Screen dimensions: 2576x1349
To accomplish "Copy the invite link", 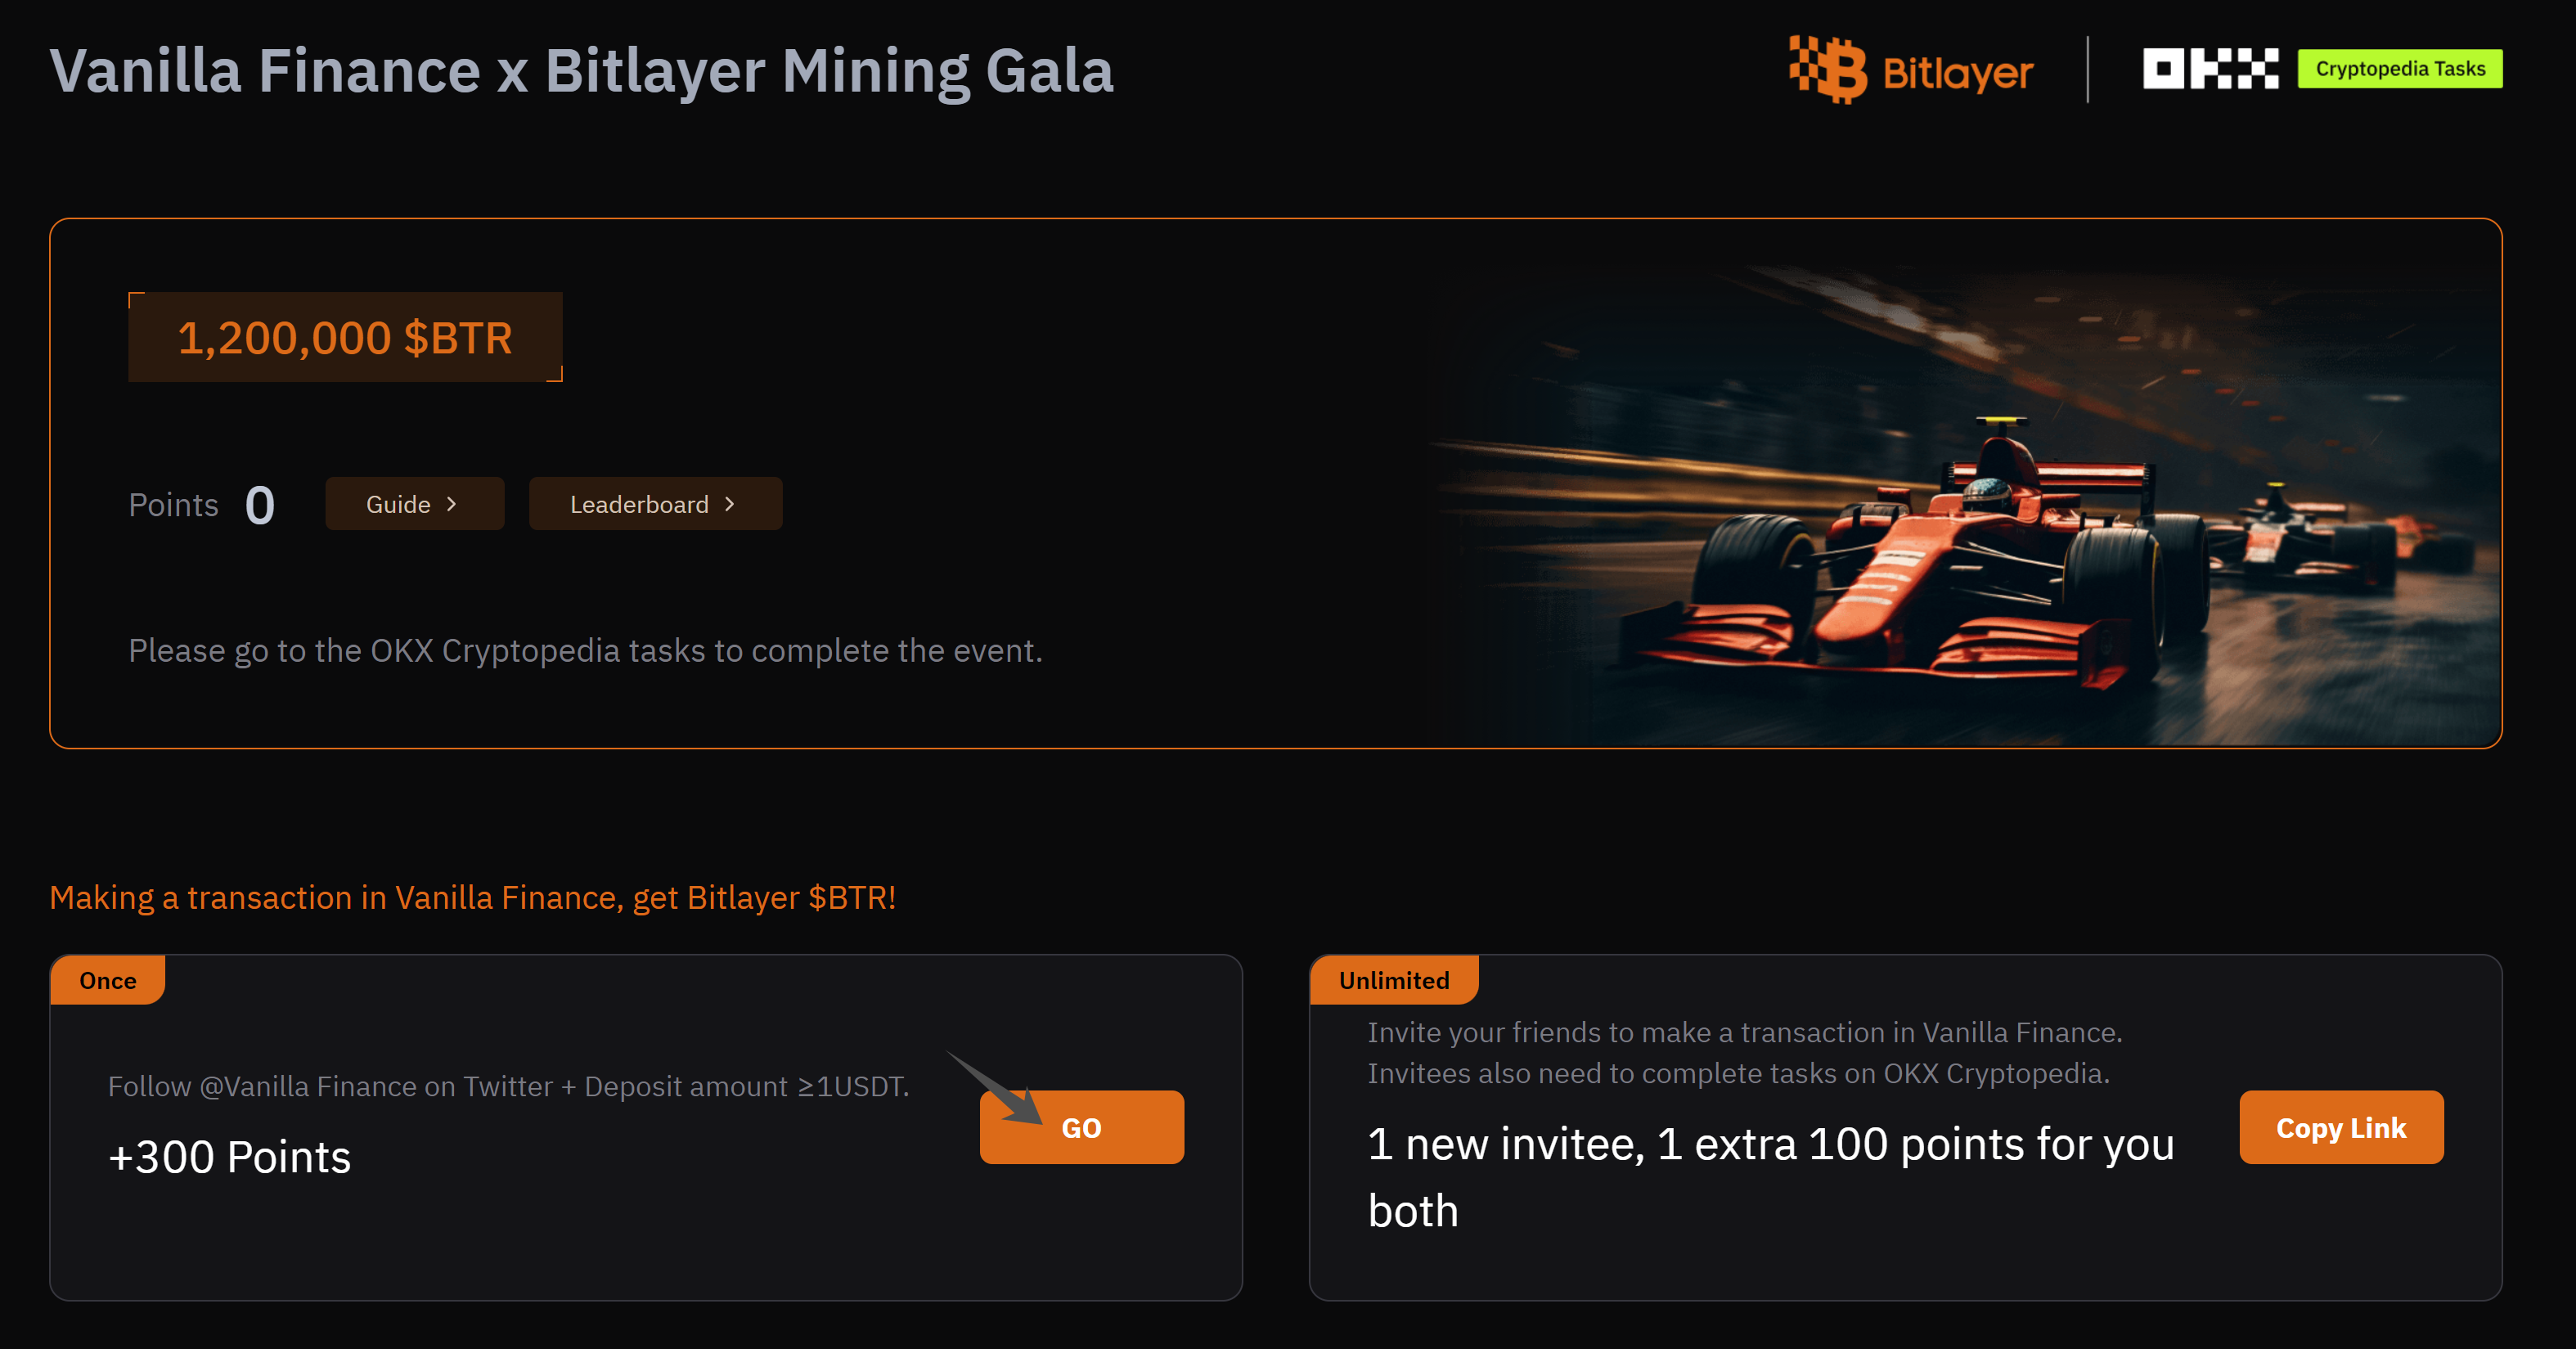I will click(x=2340, y=1127).
